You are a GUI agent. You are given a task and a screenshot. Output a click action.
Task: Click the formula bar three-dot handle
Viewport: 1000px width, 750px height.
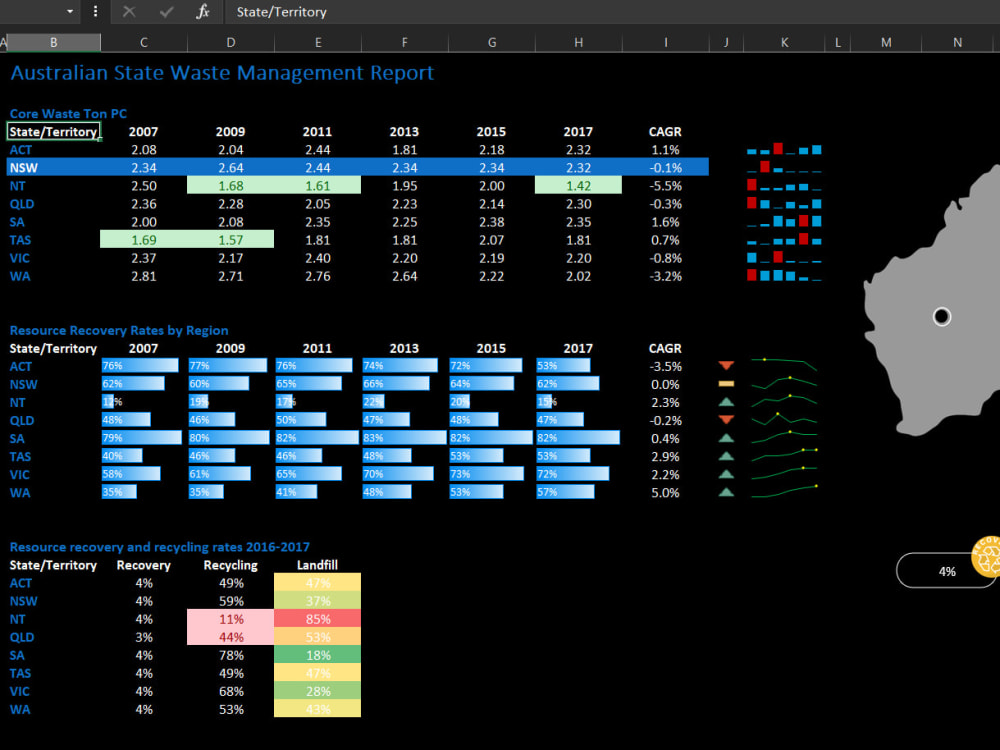tap(95, 11)
